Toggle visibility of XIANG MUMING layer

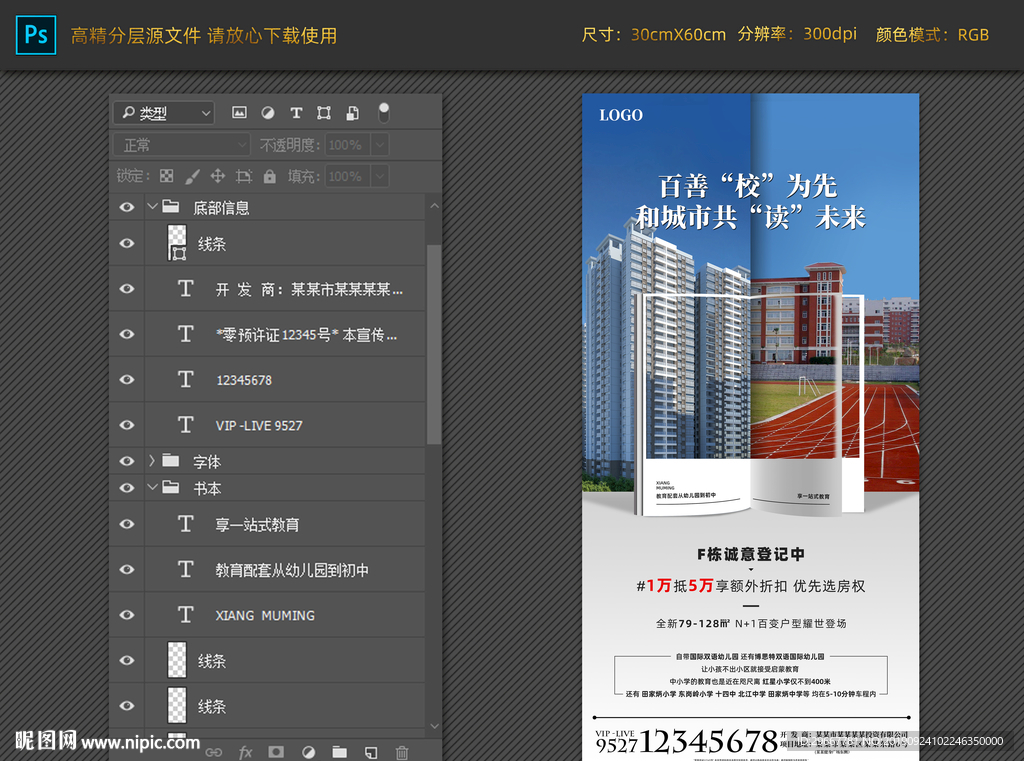pos(127,615)
